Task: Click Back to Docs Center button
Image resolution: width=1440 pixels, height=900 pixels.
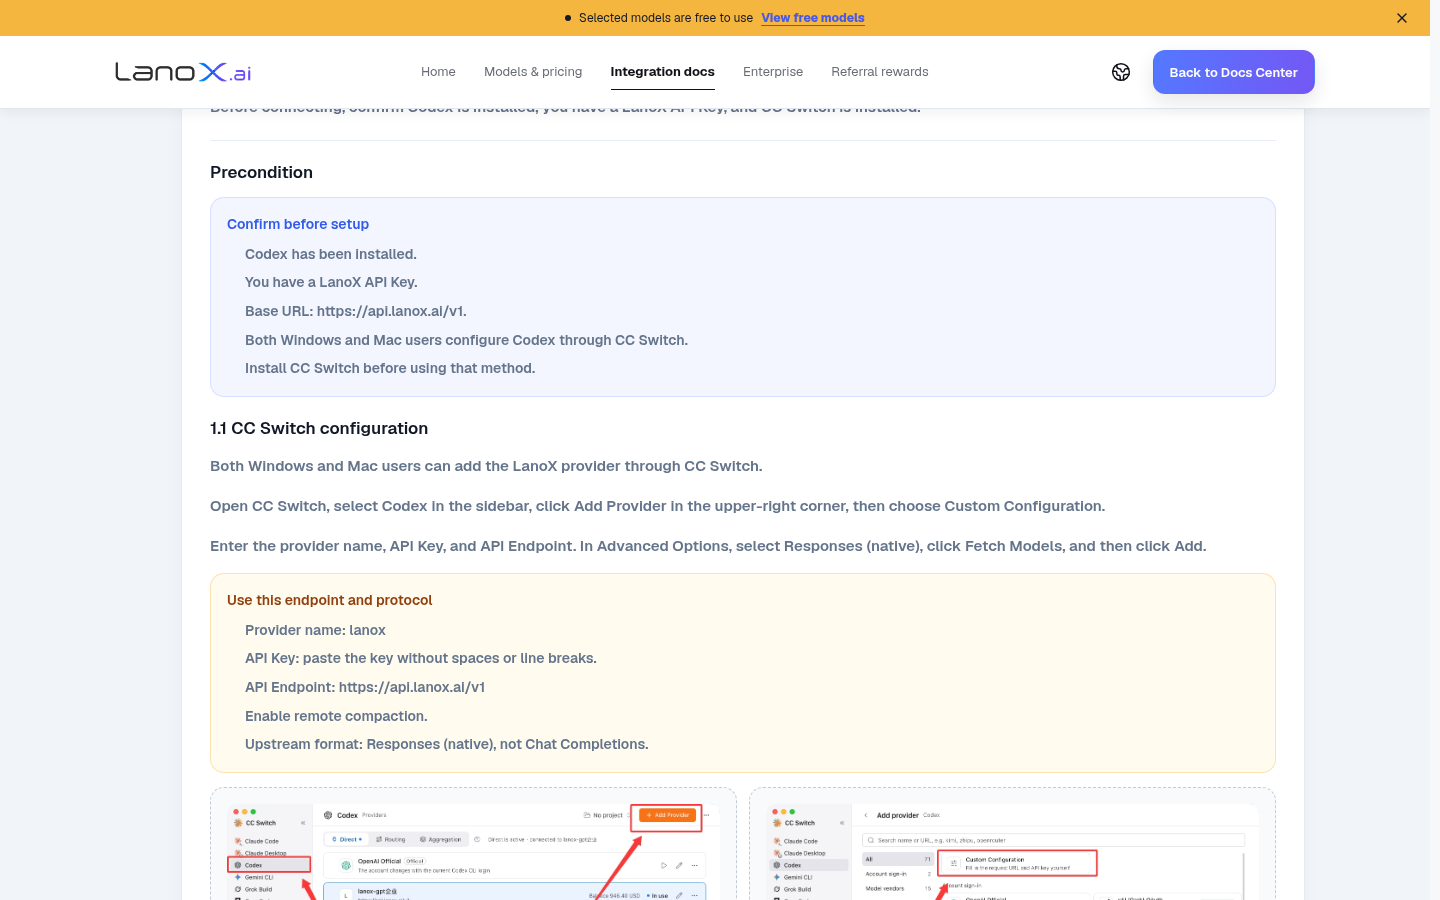Action: [1233, 72]
